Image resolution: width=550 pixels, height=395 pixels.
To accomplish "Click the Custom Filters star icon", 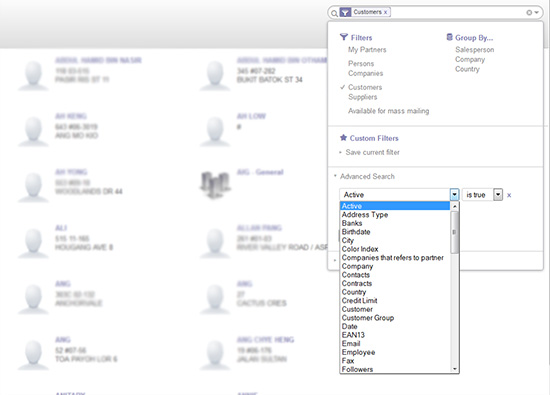I will [x=343, y=138].
